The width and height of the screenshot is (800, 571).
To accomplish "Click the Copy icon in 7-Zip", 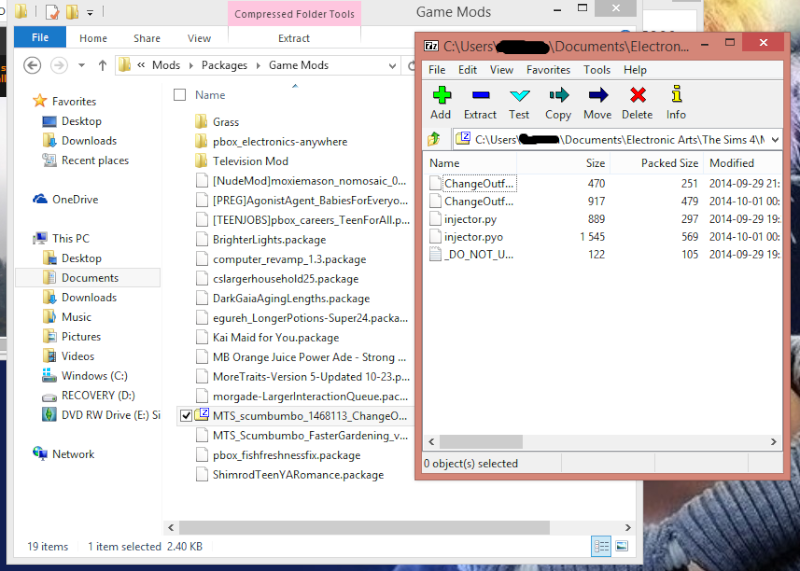I will click(558, 103).
